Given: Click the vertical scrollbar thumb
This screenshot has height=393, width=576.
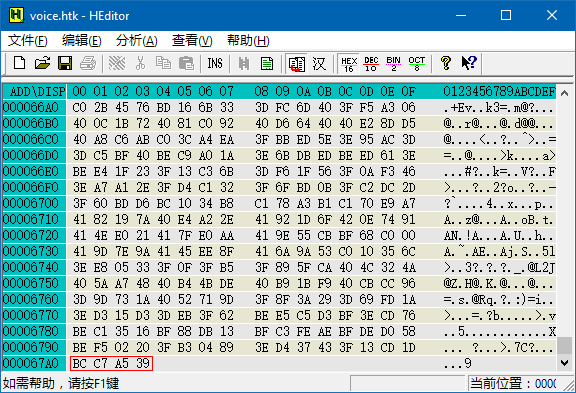Looking at the screenshot, I should click(x=565, y=346).
